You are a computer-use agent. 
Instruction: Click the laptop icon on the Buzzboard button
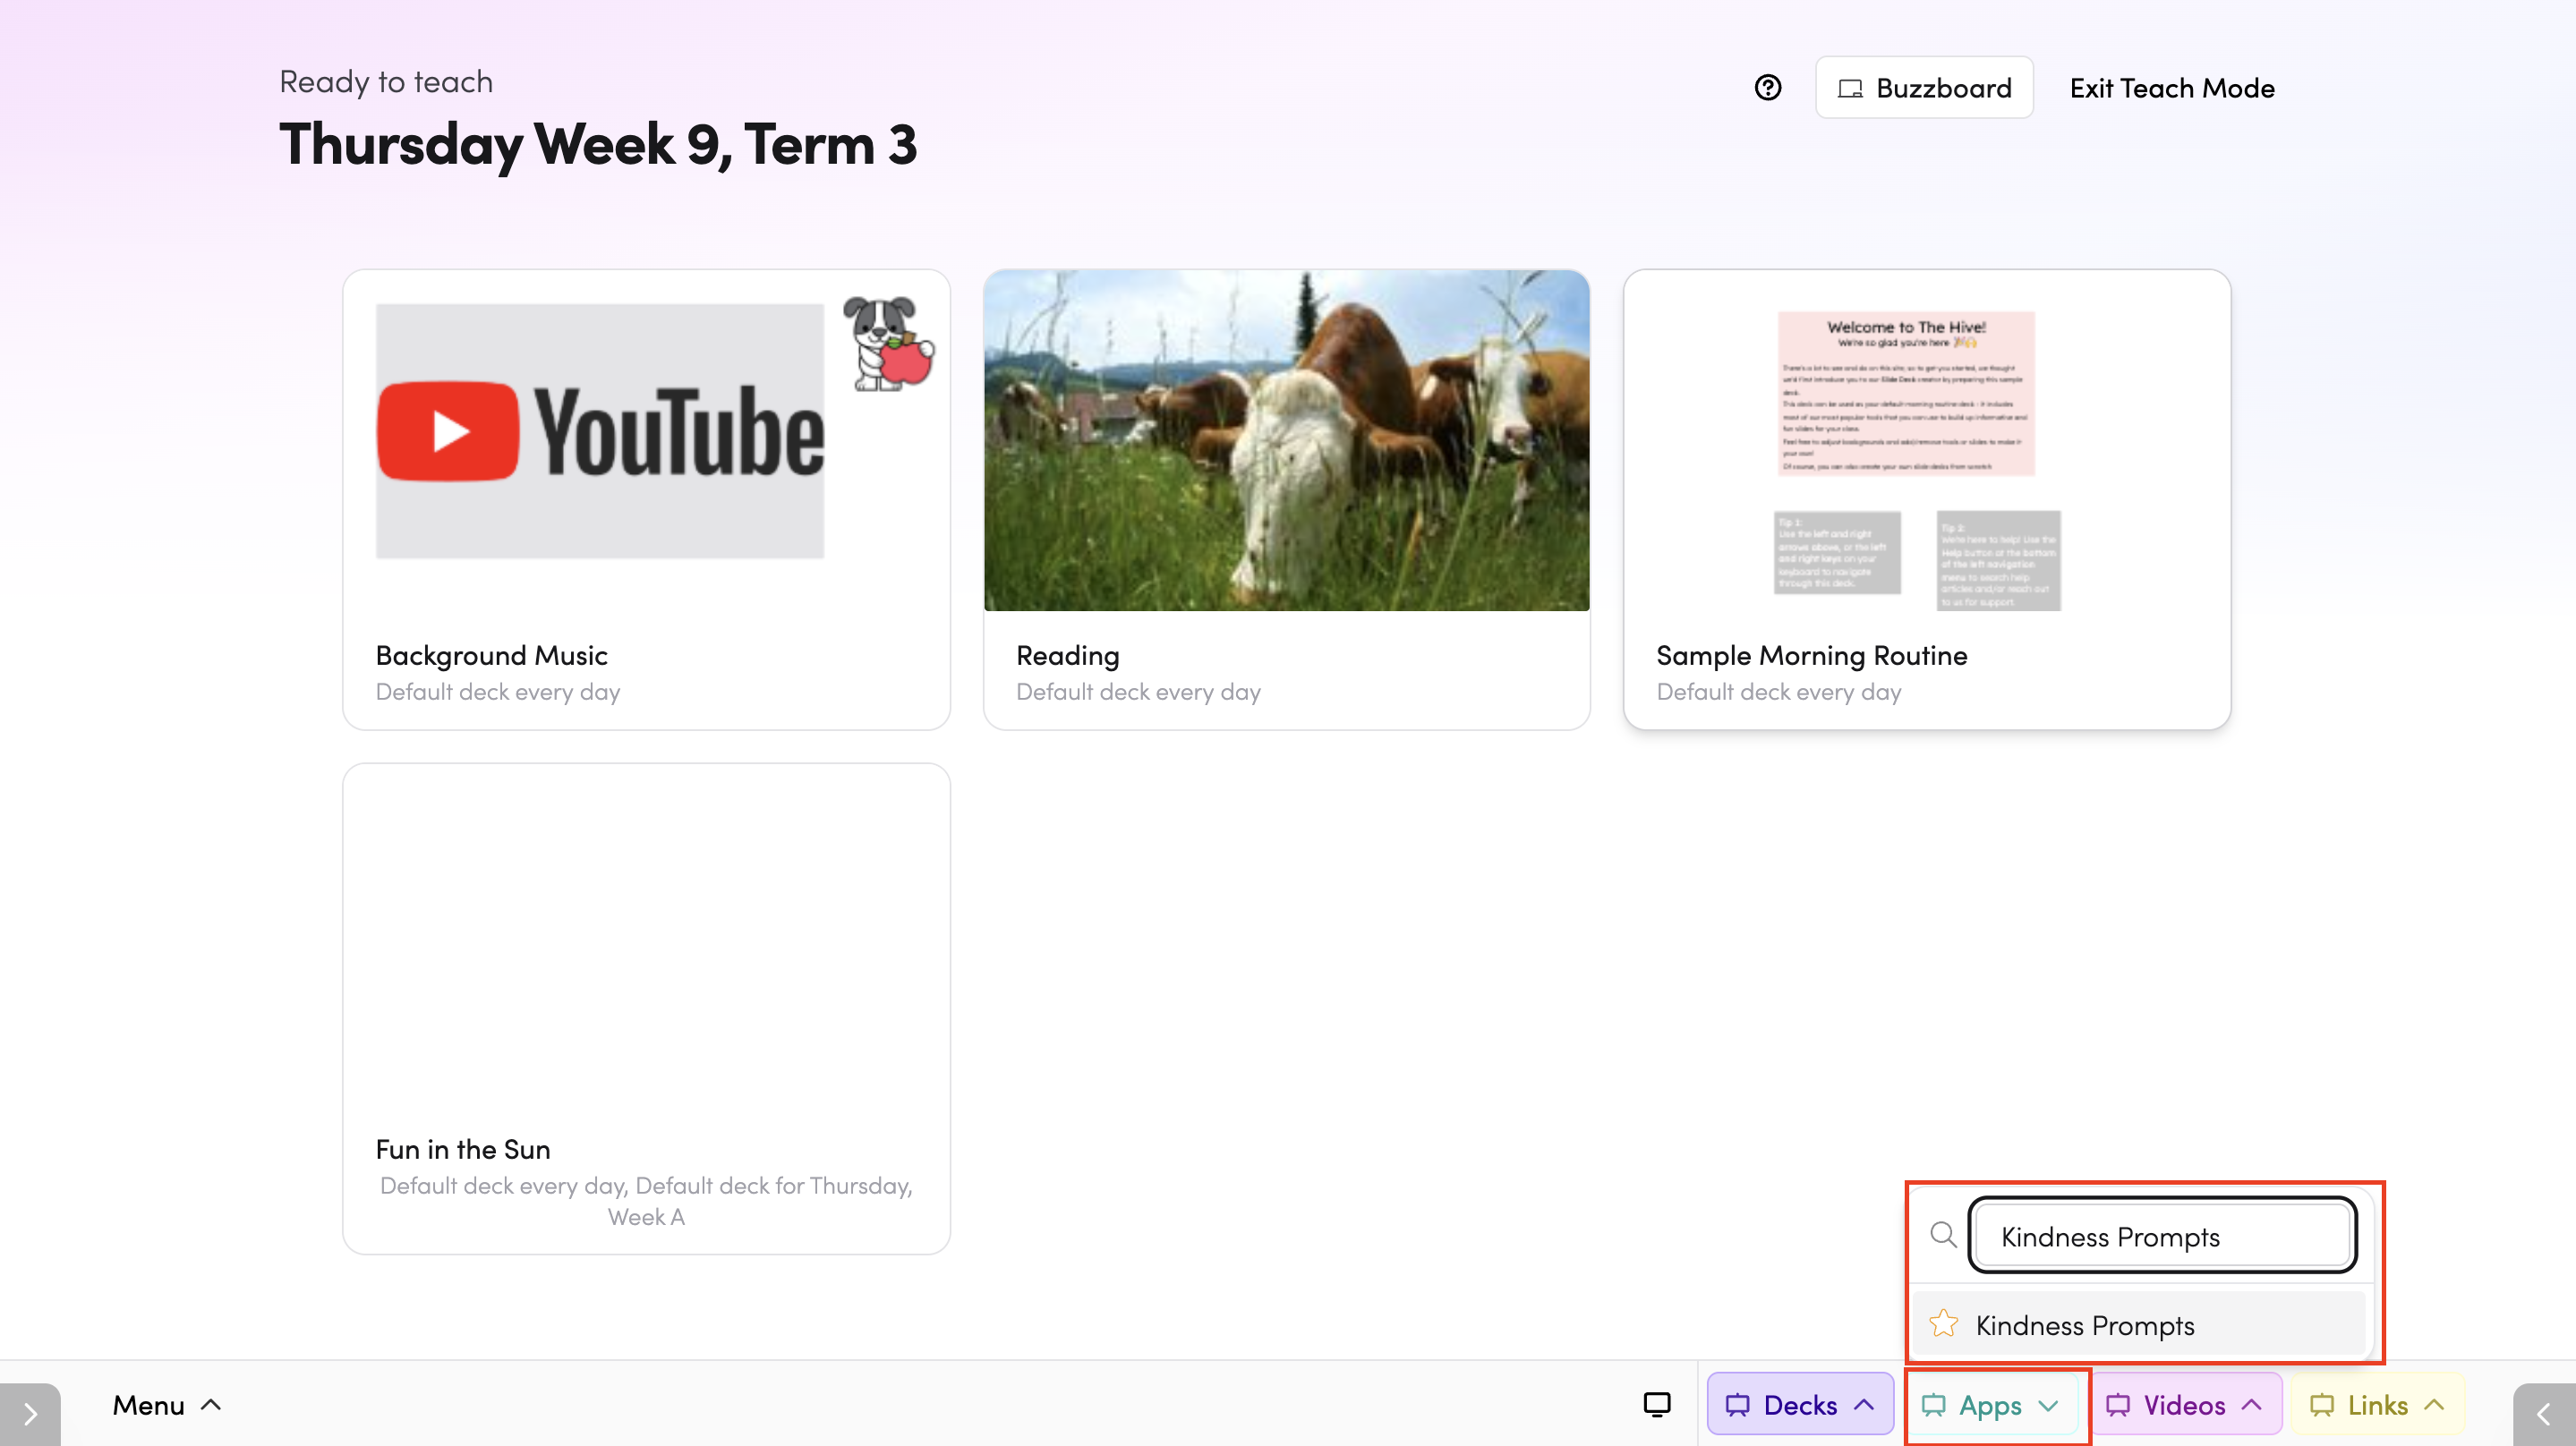click(x=1850, y=89)
